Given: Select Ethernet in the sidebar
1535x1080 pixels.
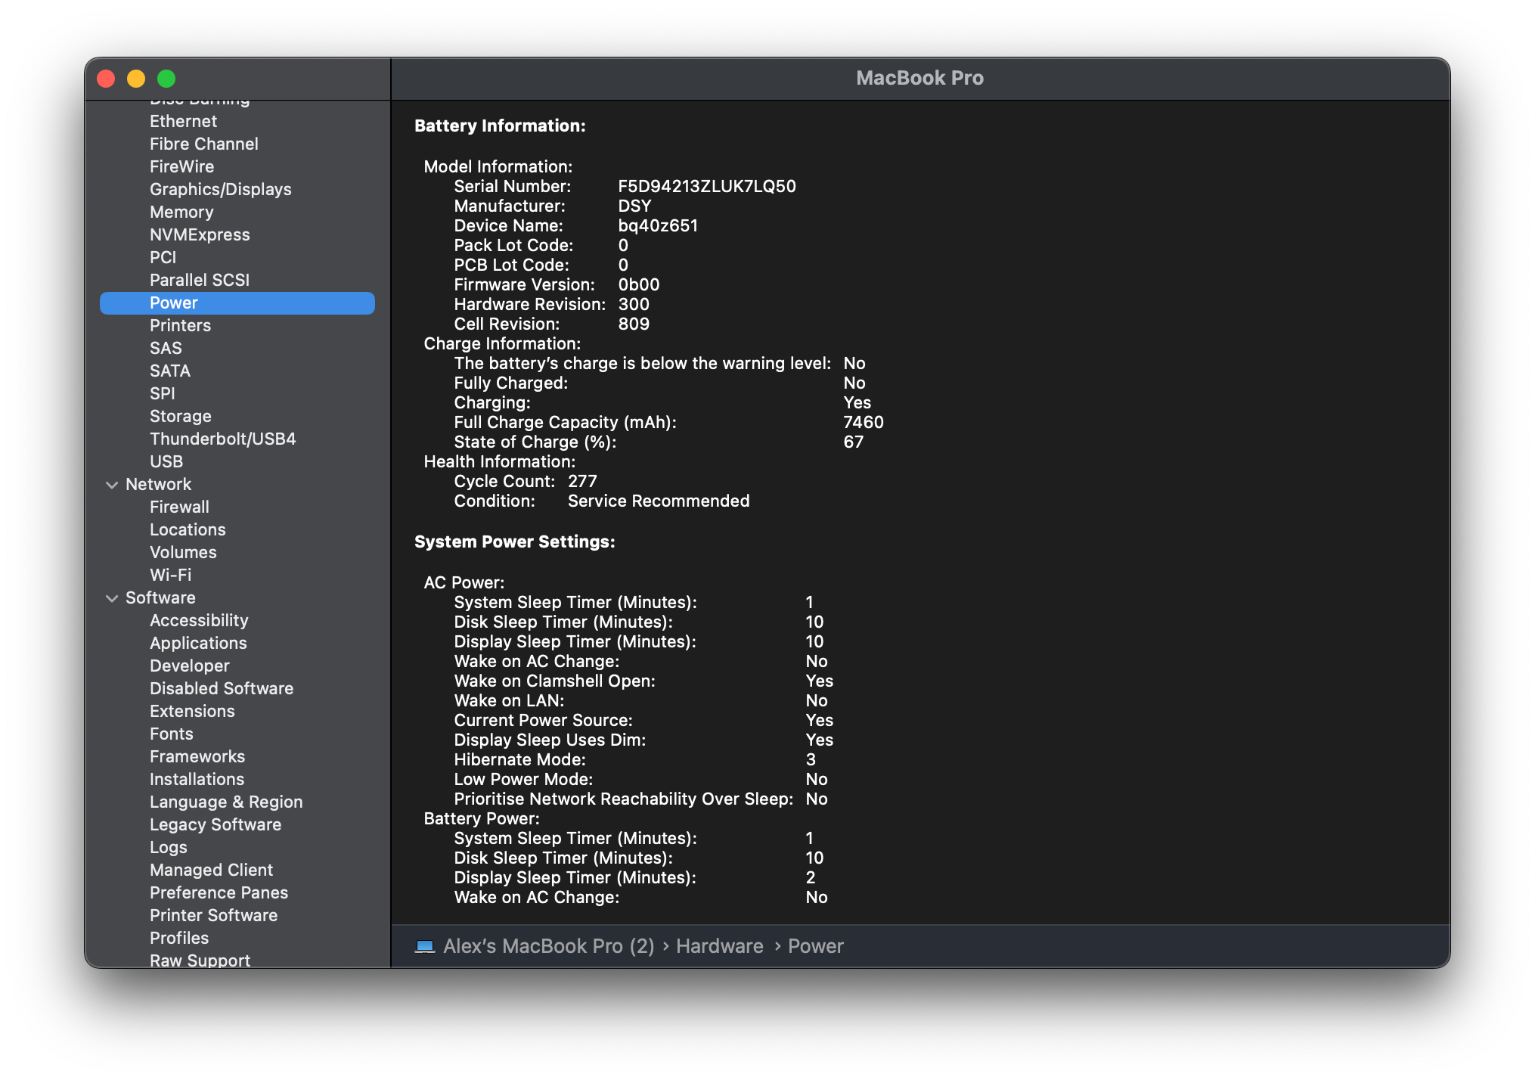Looking at the screenshot, I should point(183,121).
